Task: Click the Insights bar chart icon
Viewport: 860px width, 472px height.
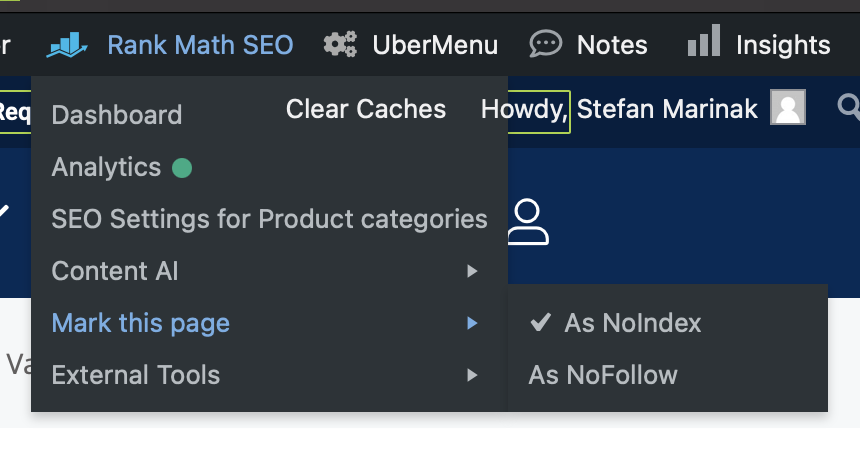Action: point(704,43)
